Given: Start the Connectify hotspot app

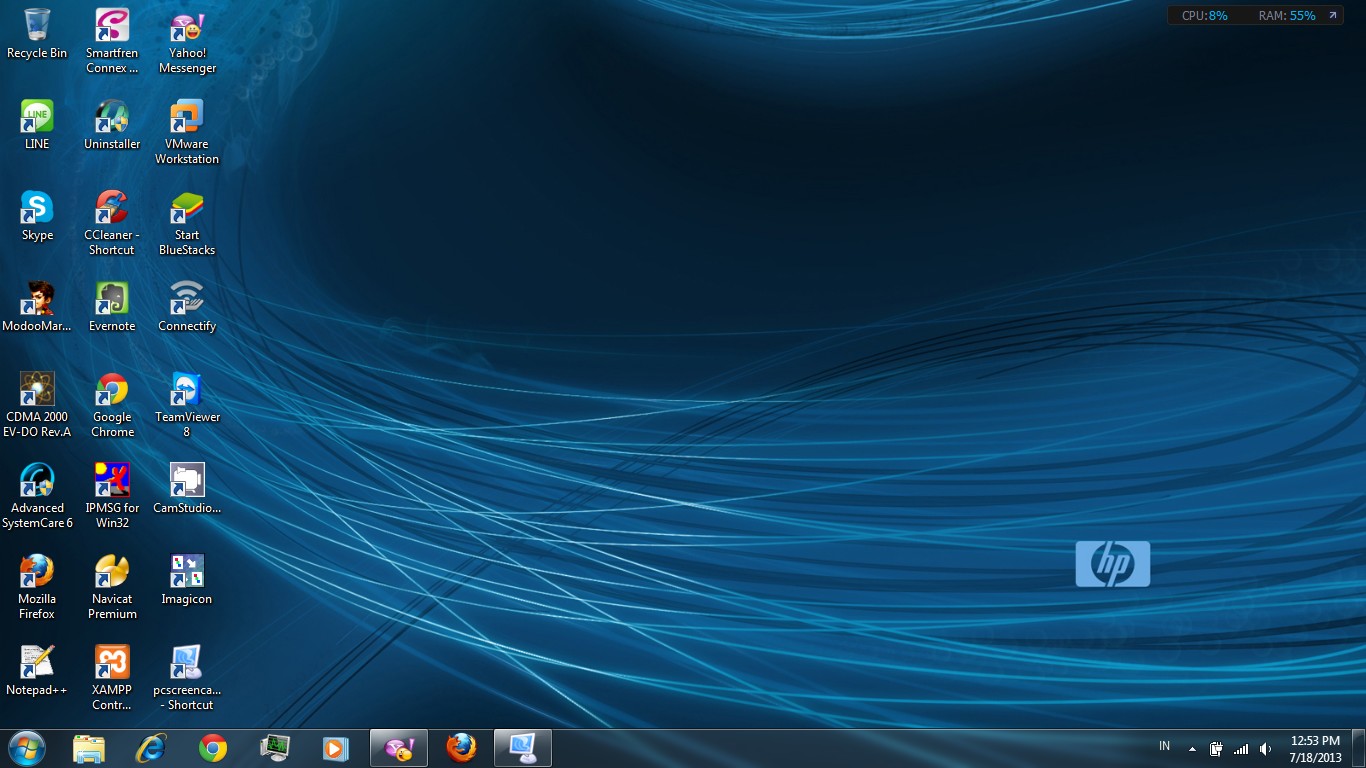Looking at the screenshot, I should coord(186,299).
